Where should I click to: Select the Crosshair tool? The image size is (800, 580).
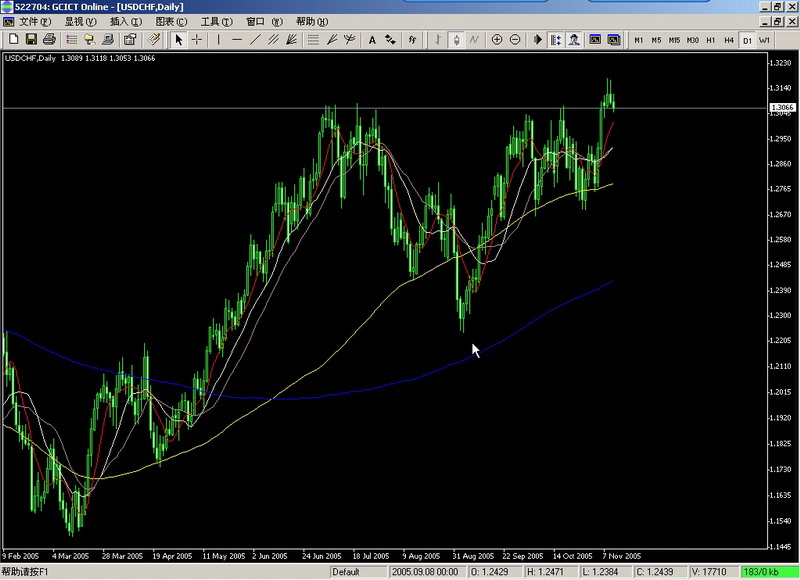[x=199, y=39]
